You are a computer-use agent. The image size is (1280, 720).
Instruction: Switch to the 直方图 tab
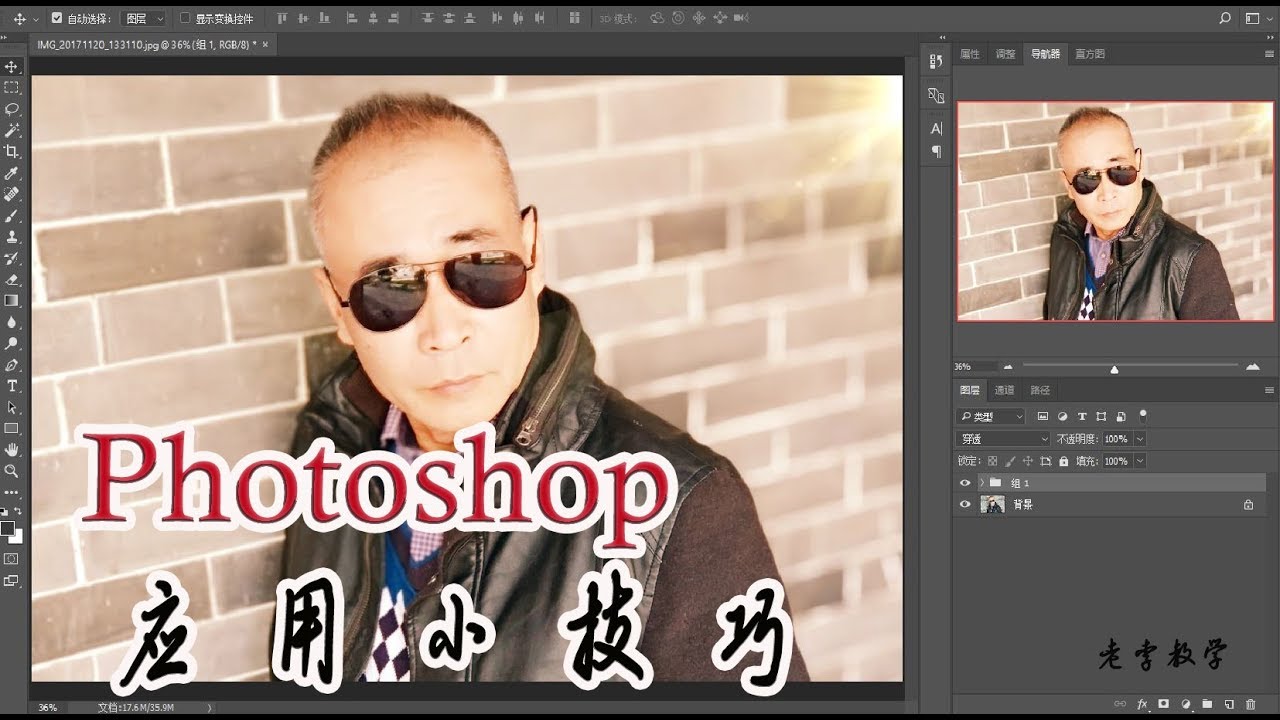coord(1090,54)
